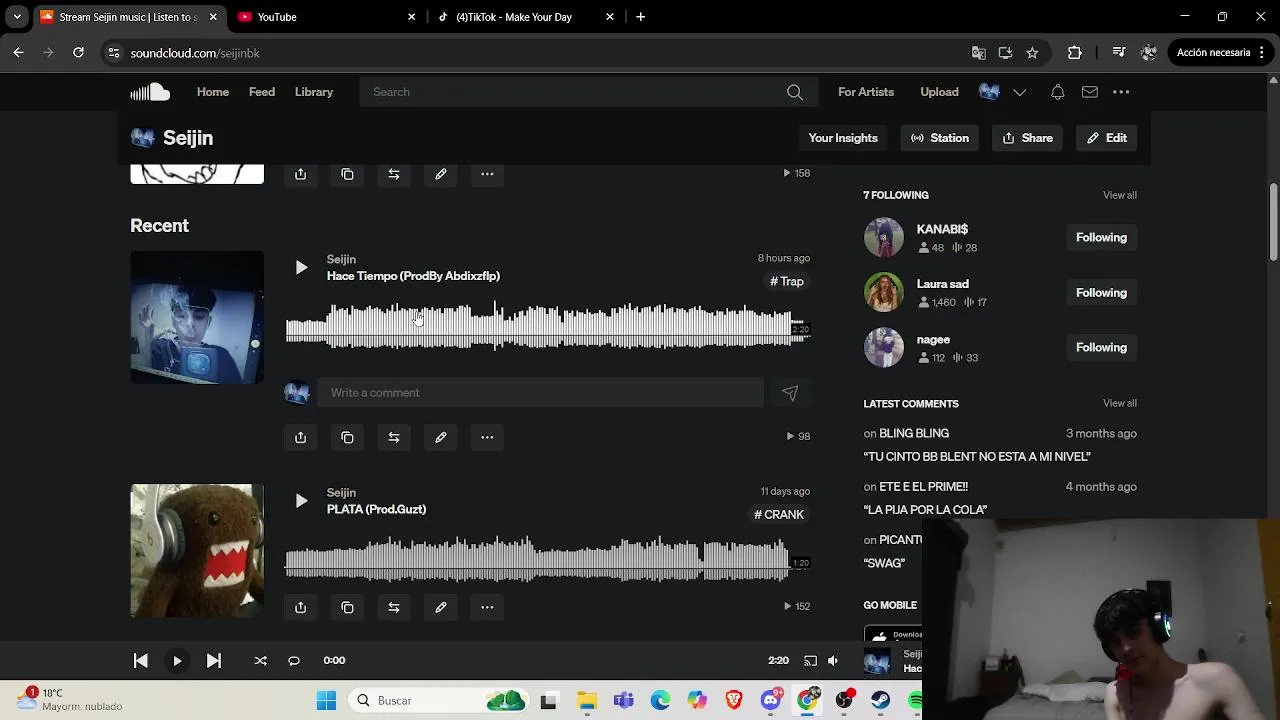The image size is (1280, 720).
Task: Reload the page in Chrome
Action: pos(78,53)
